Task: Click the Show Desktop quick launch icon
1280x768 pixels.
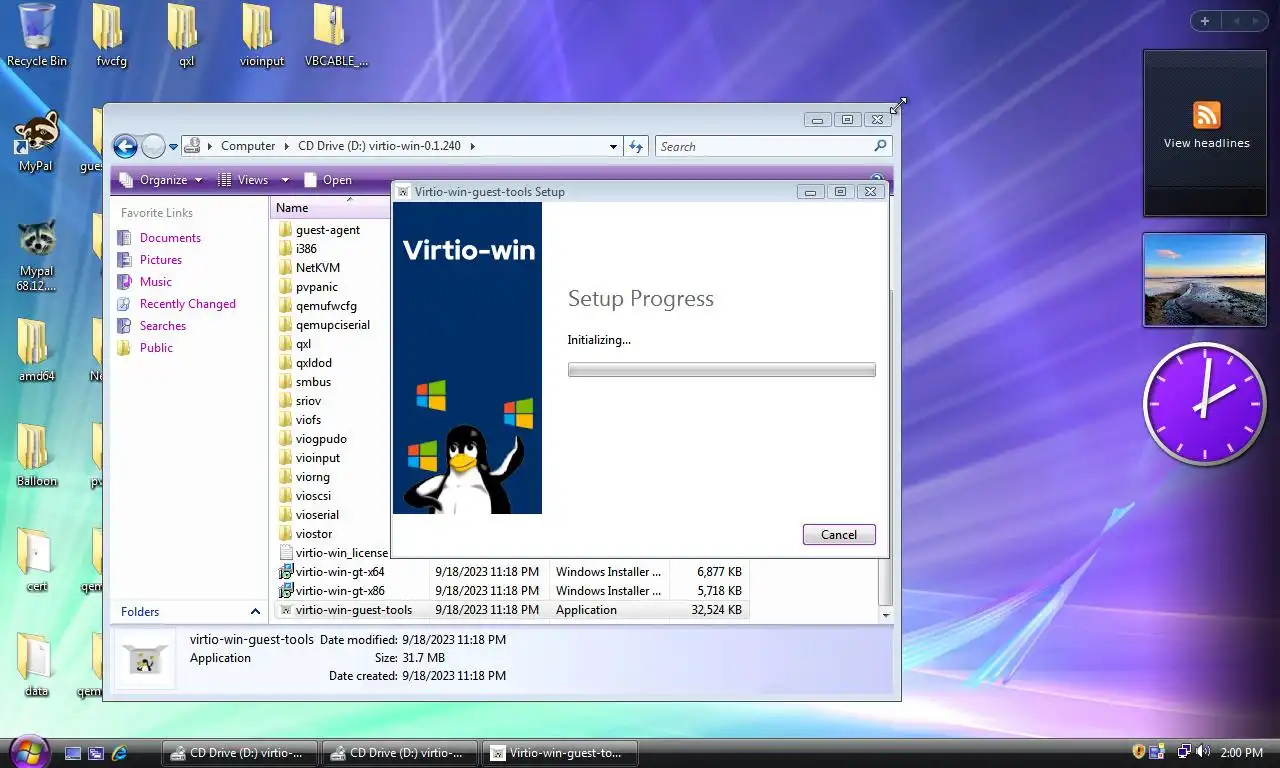Action: 73,753
